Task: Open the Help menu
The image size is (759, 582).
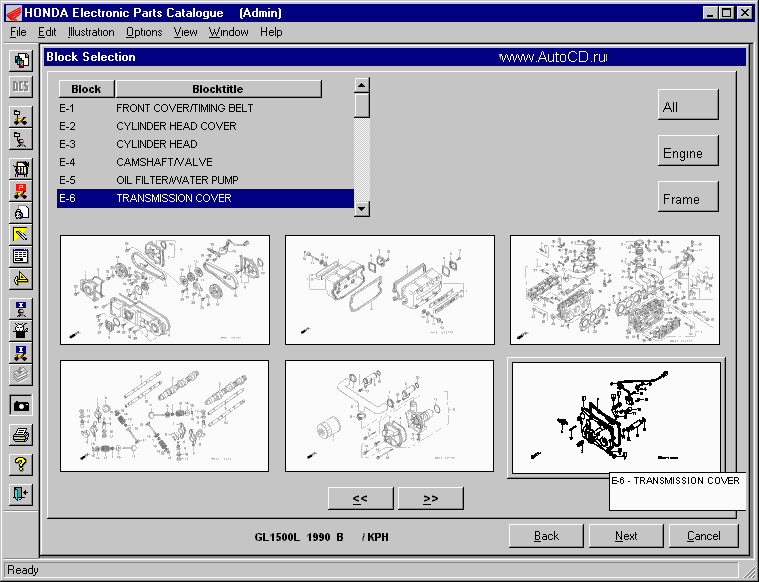Action: tap(271, 32)
